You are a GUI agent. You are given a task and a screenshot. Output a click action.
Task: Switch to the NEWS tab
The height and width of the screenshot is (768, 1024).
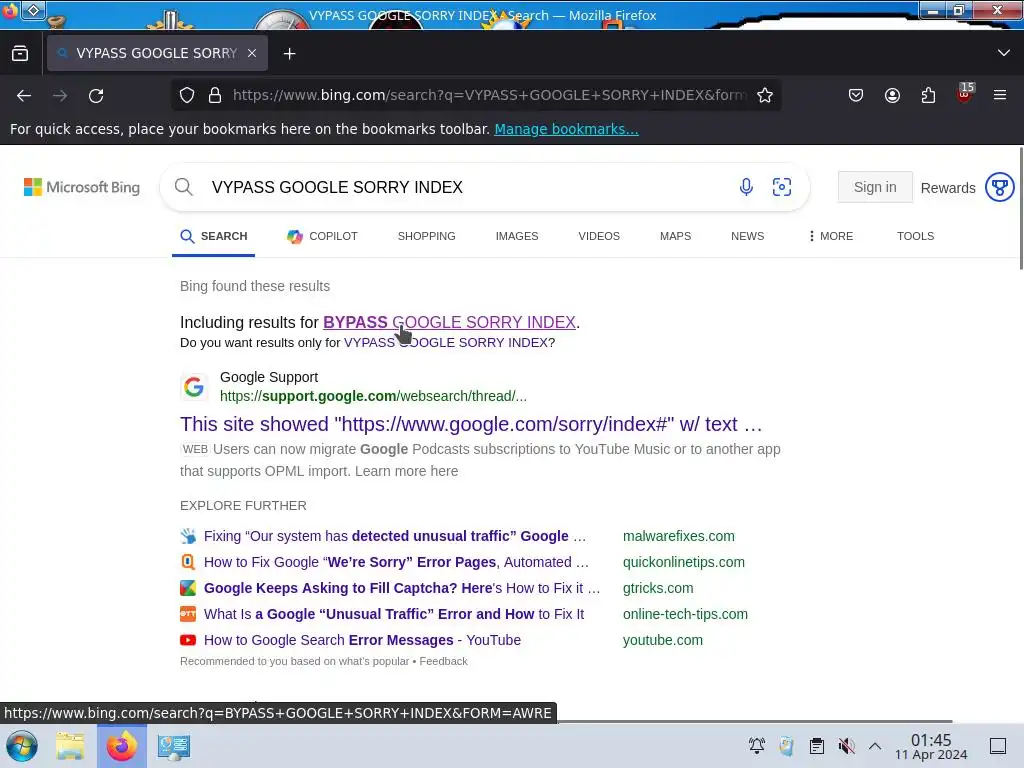747,236
